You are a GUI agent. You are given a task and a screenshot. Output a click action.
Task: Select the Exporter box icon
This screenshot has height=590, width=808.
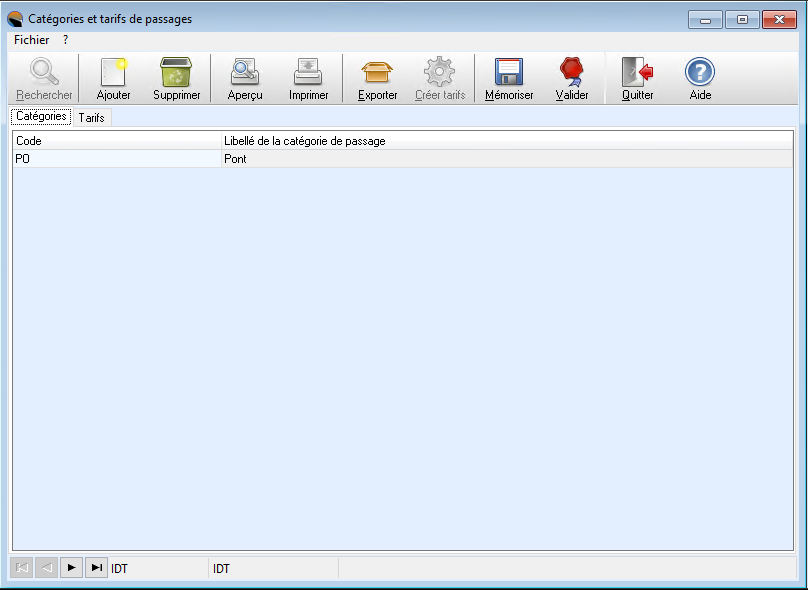coord(377,74)
